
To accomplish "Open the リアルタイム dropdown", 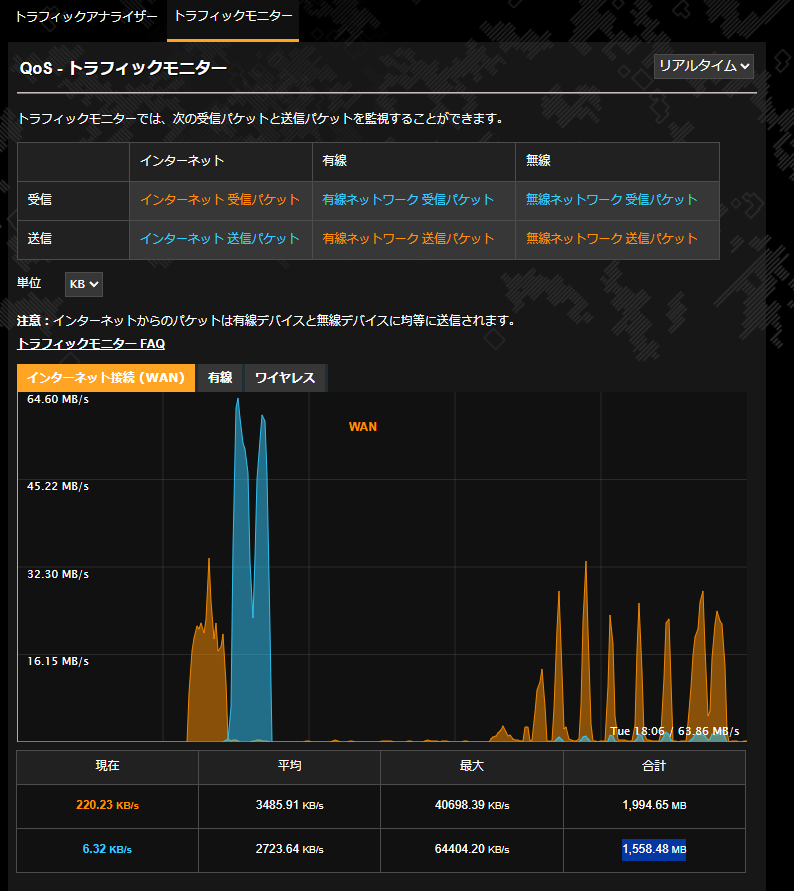I will (x=703, y=66).
